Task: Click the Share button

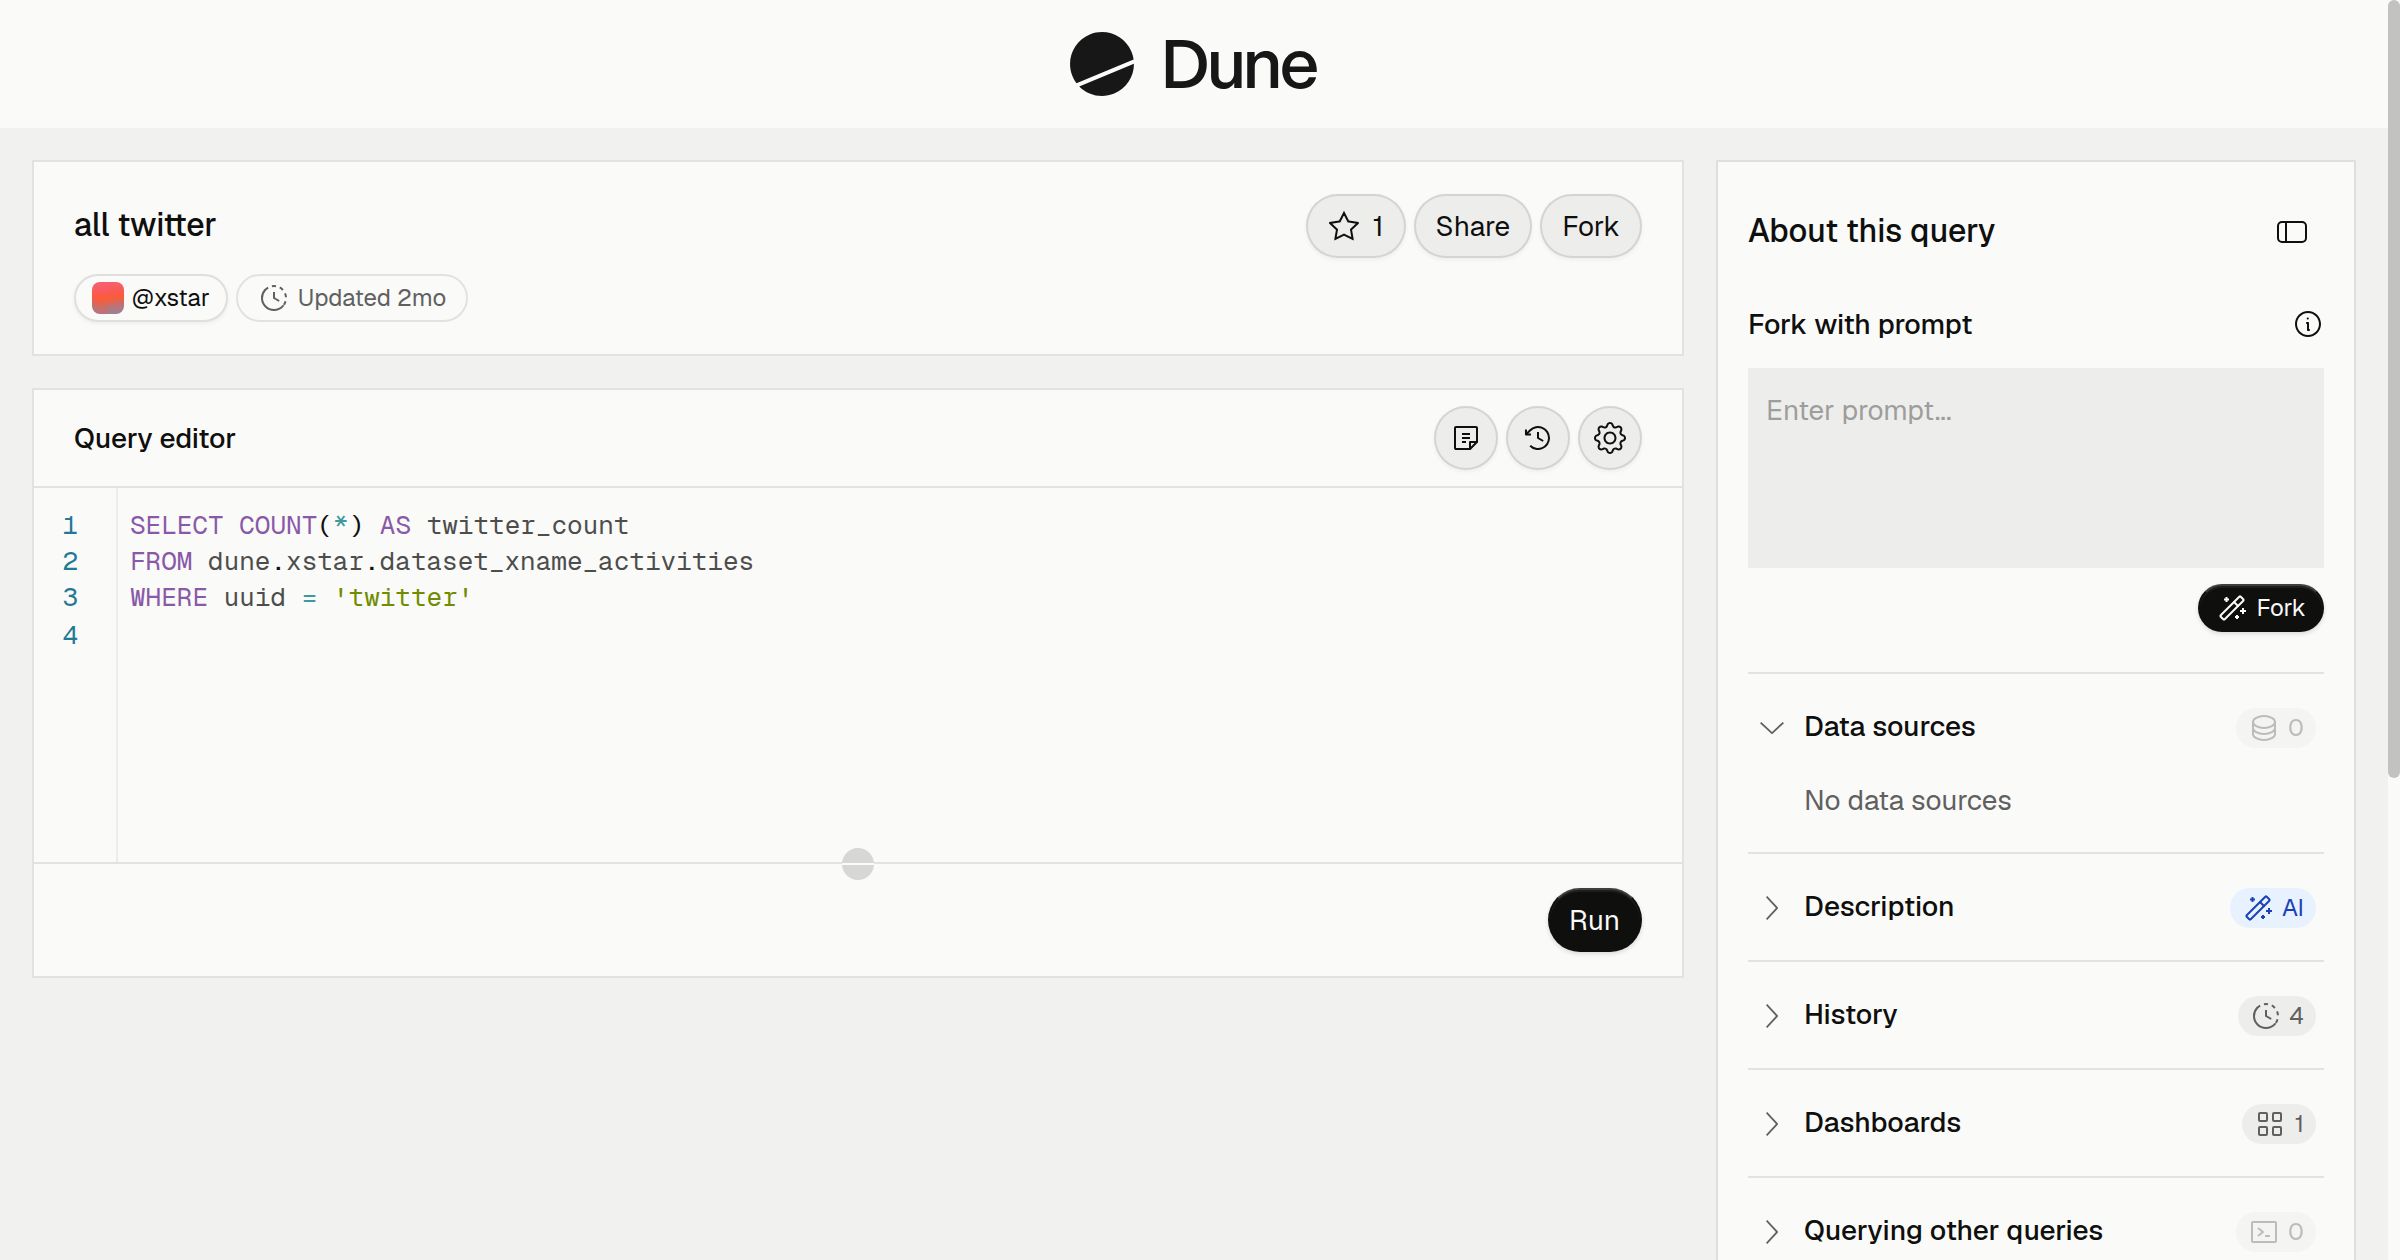Action: coord(1472,226)
